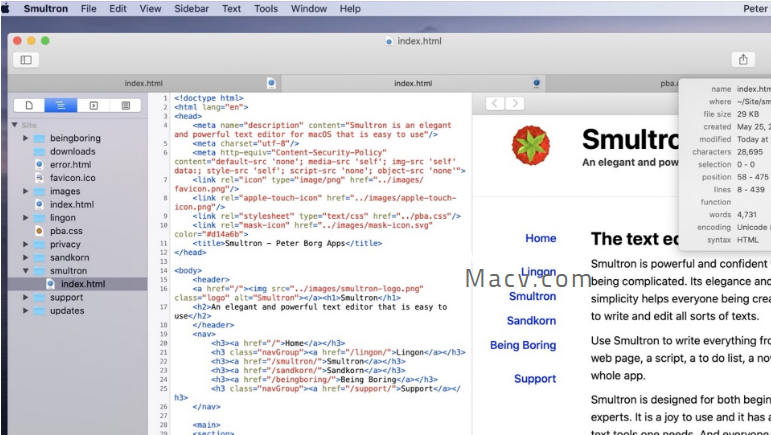This screenshot has width=771, height=435.
Task: Open the Edit menu
Action: click(x=118, y=8)
